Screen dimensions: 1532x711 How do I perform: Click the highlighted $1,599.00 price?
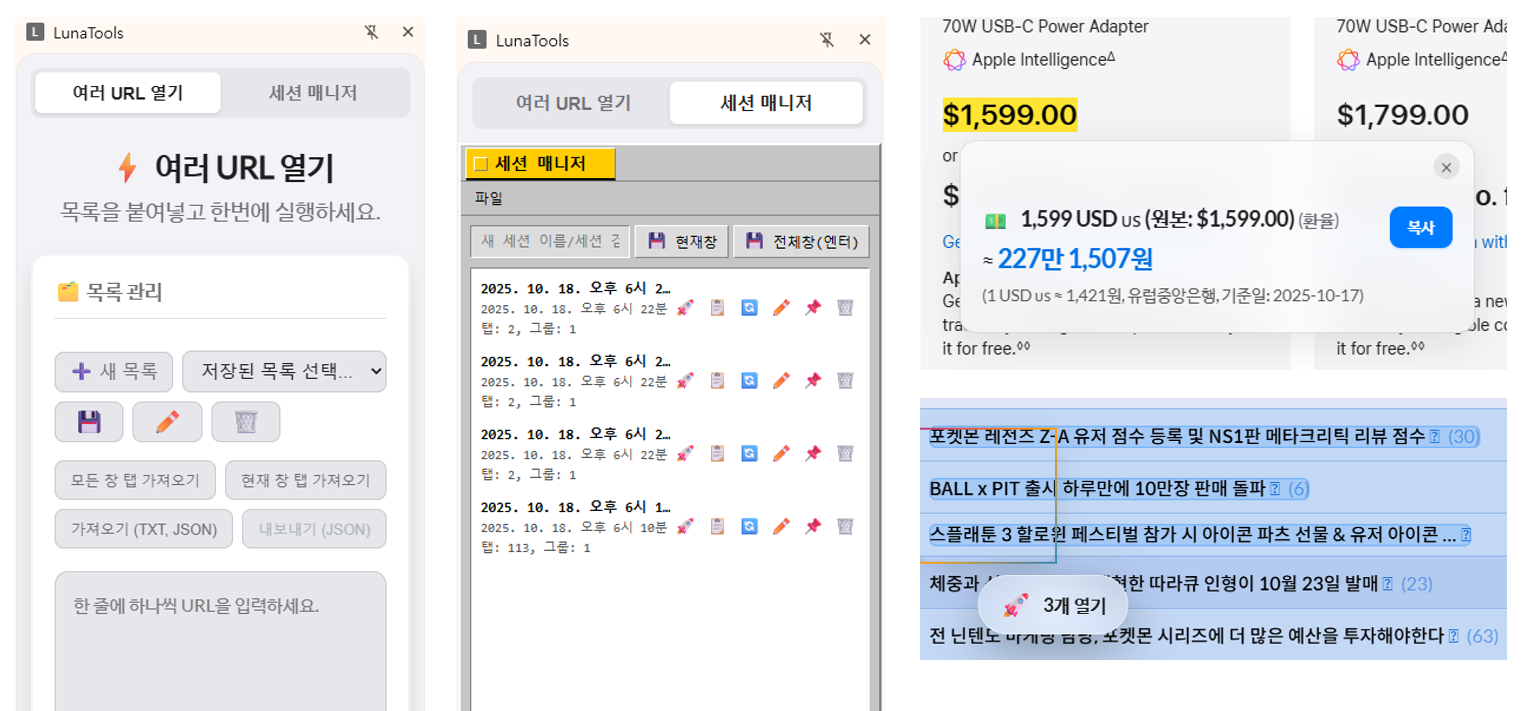coord(1010,115)
